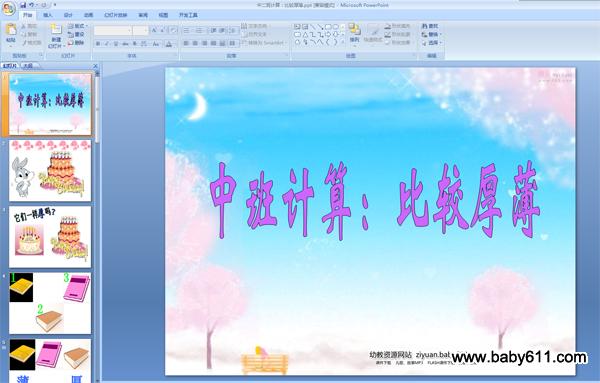Open the font size combo box
This screenshot has height=383, width=600.
[140, 30]
